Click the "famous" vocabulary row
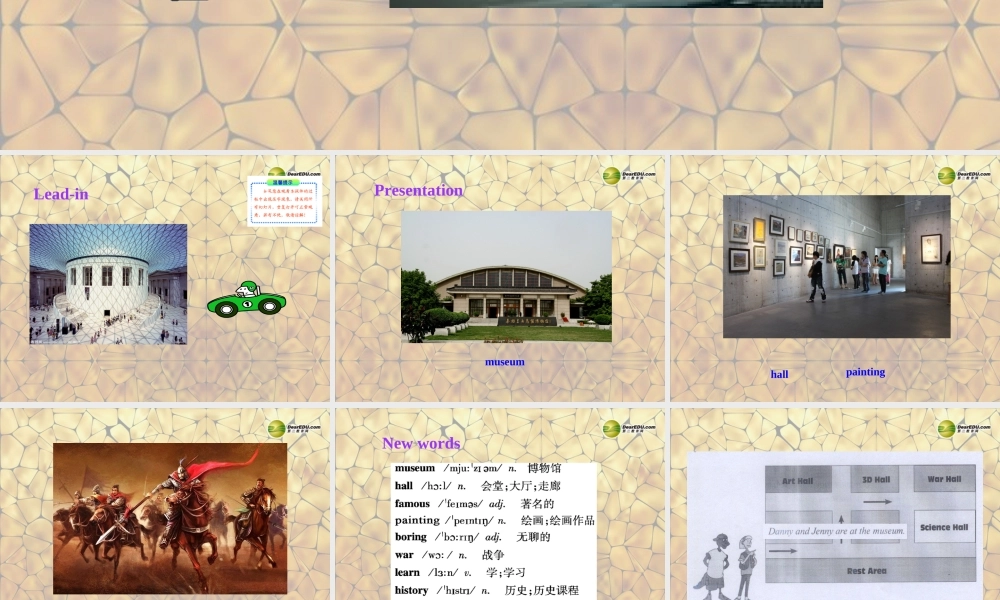The image size is (1000, 600). click(x=474, y=504)
